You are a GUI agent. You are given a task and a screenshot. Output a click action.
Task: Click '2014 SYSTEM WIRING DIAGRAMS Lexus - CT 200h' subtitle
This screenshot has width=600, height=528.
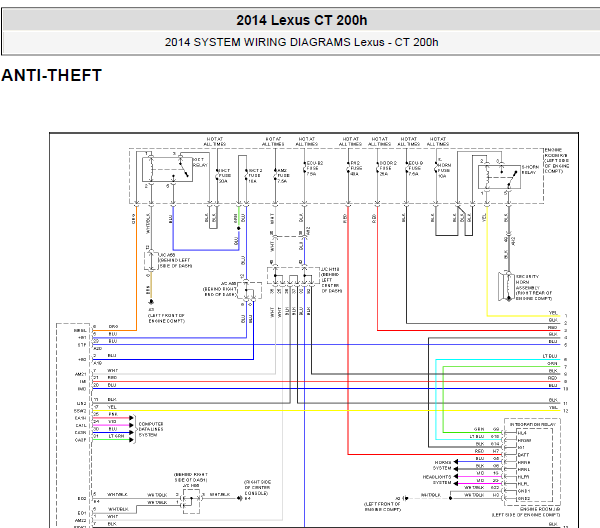click(302, 42)
